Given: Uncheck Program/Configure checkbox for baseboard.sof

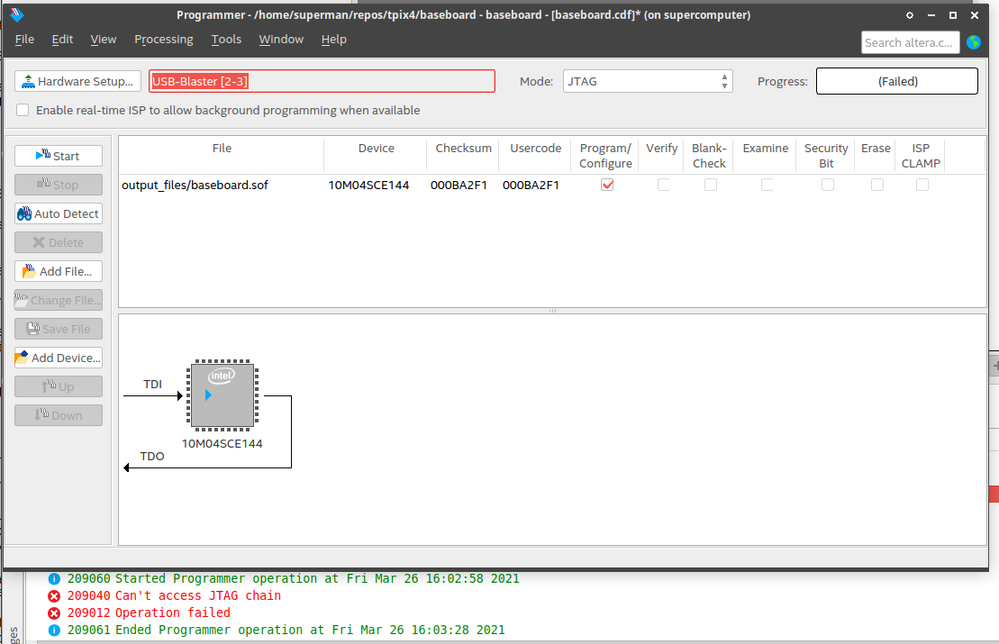Looking at the screenshot, I should [x=607, y=185].
